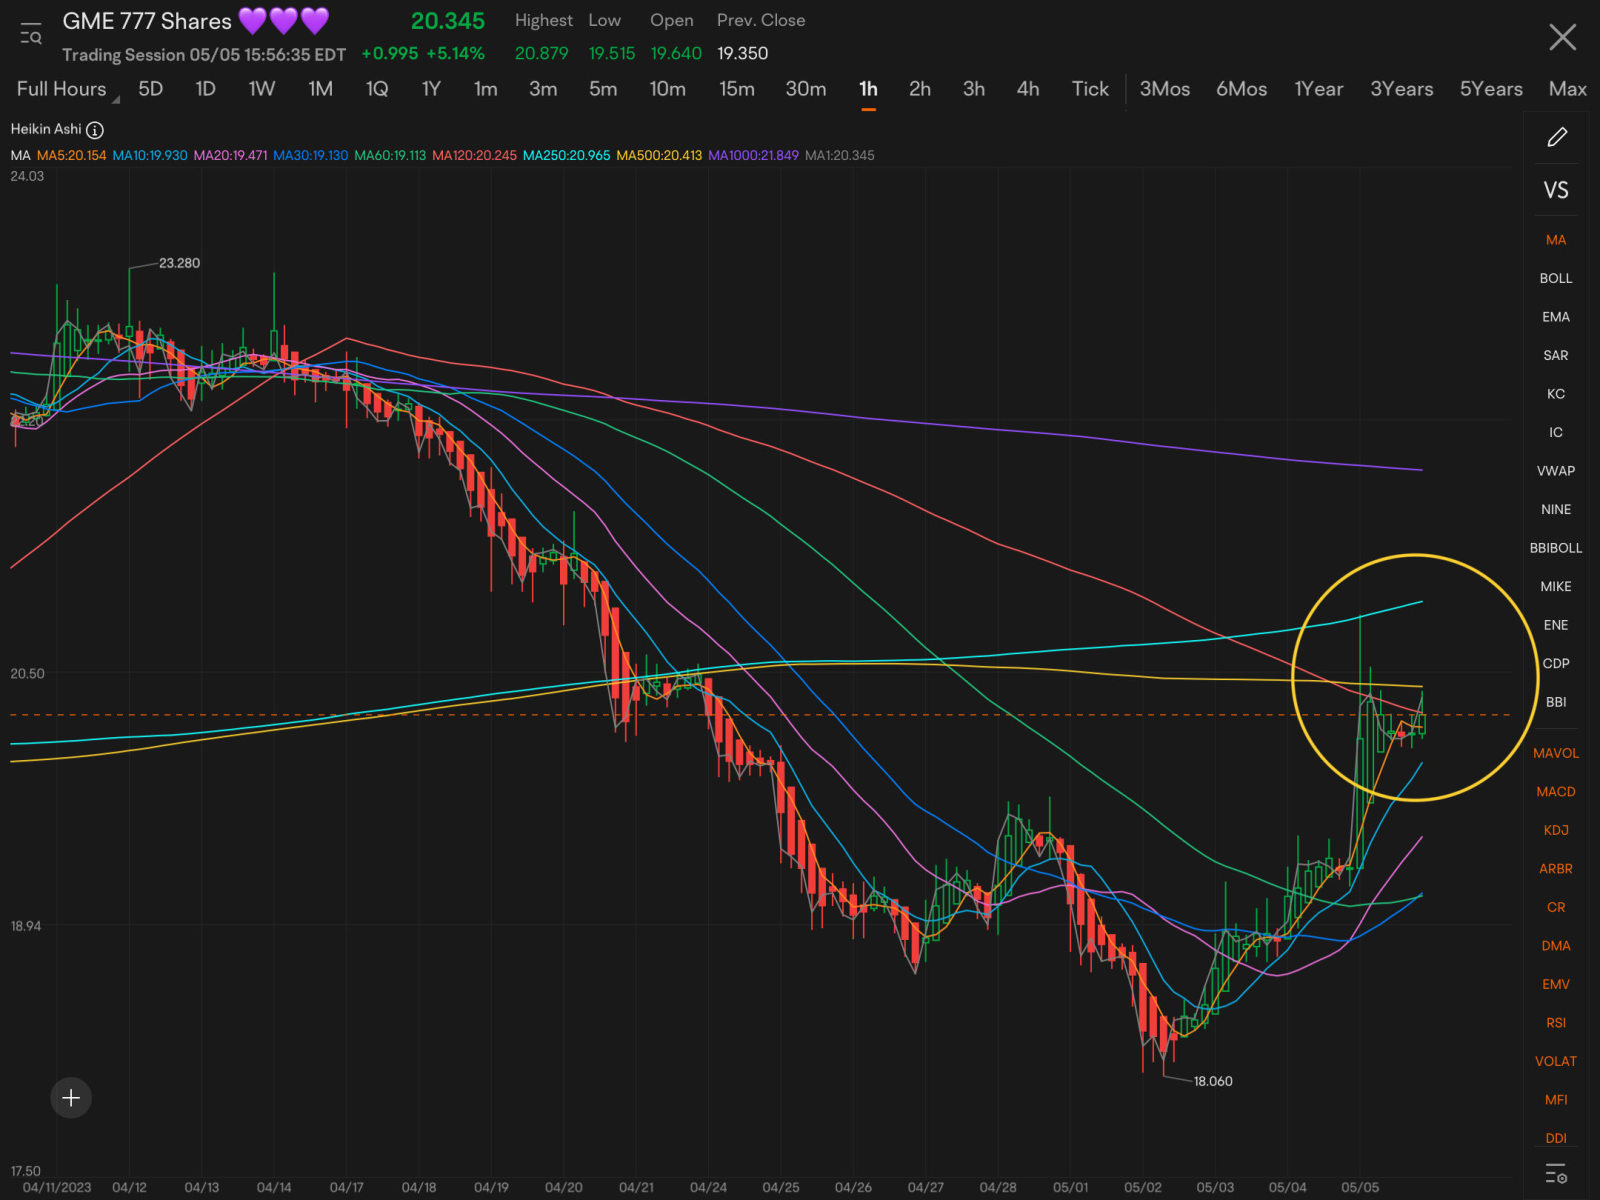Show the 3Years range
The image size is (1600, 1200).
(1402, 89)
